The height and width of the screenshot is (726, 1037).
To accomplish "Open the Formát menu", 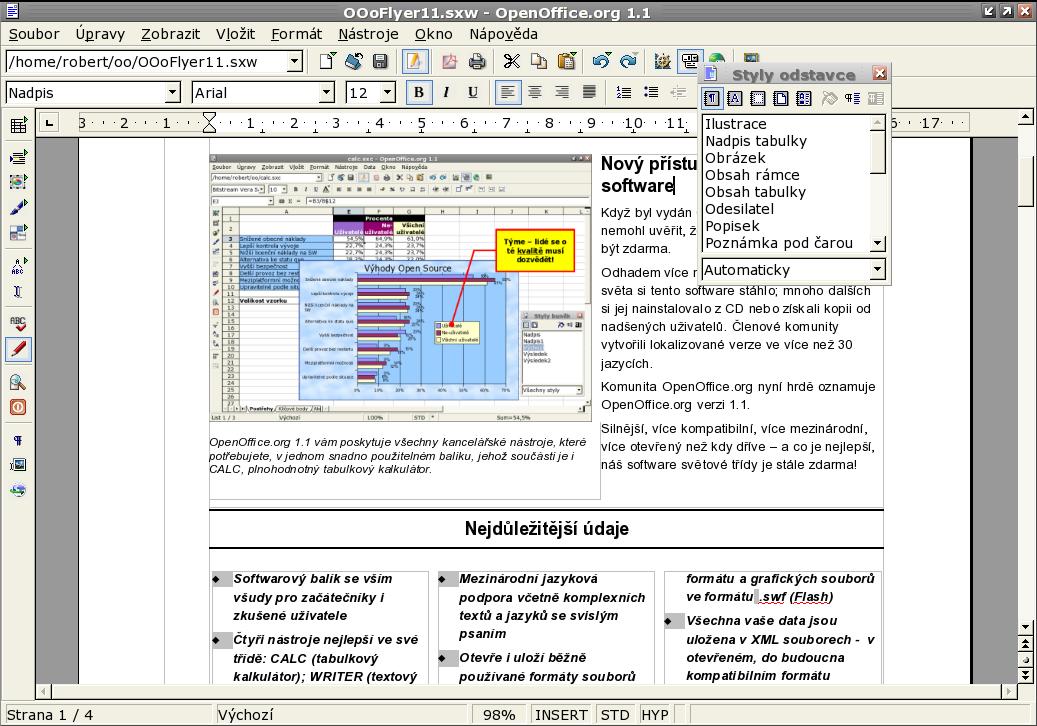I will tap(296, 34).
